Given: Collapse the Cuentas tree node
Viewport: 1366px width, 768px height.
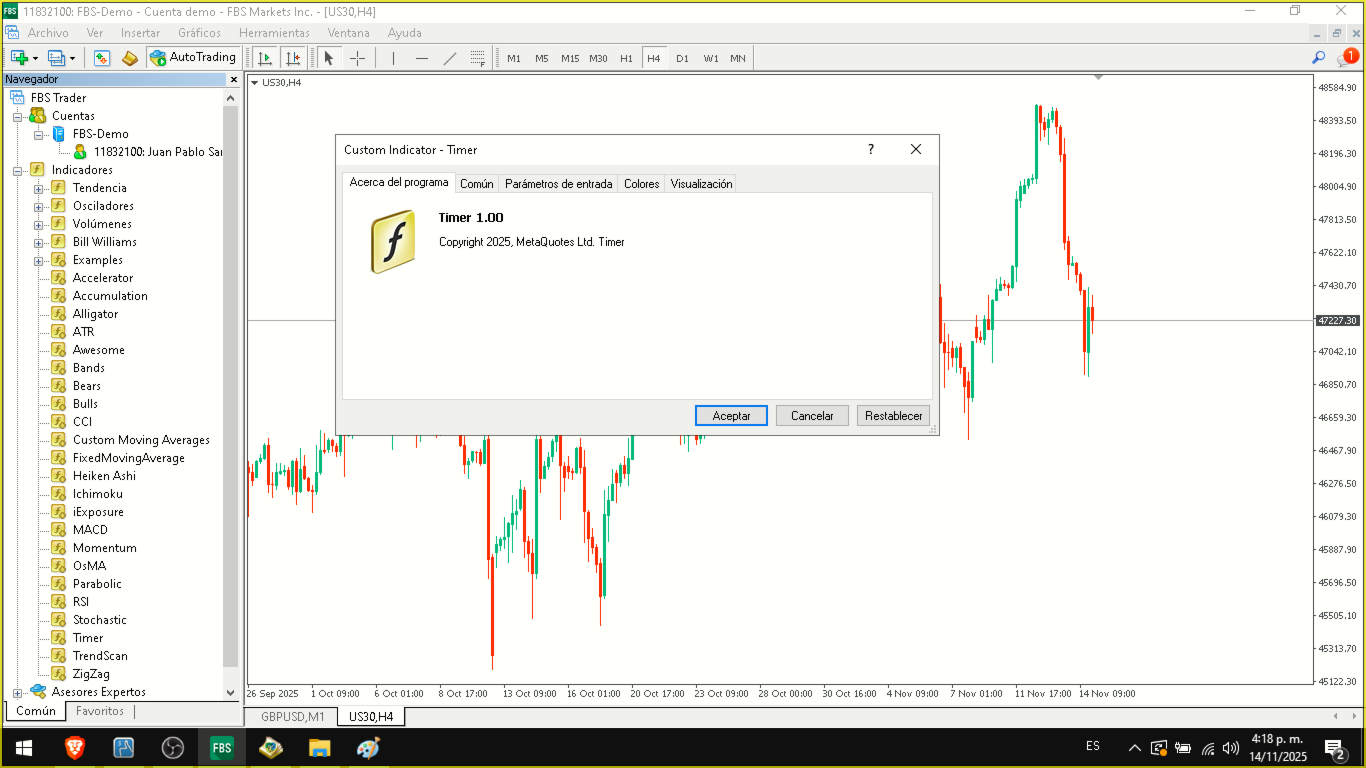Looking at the screenshot, I should pos(17,116).
